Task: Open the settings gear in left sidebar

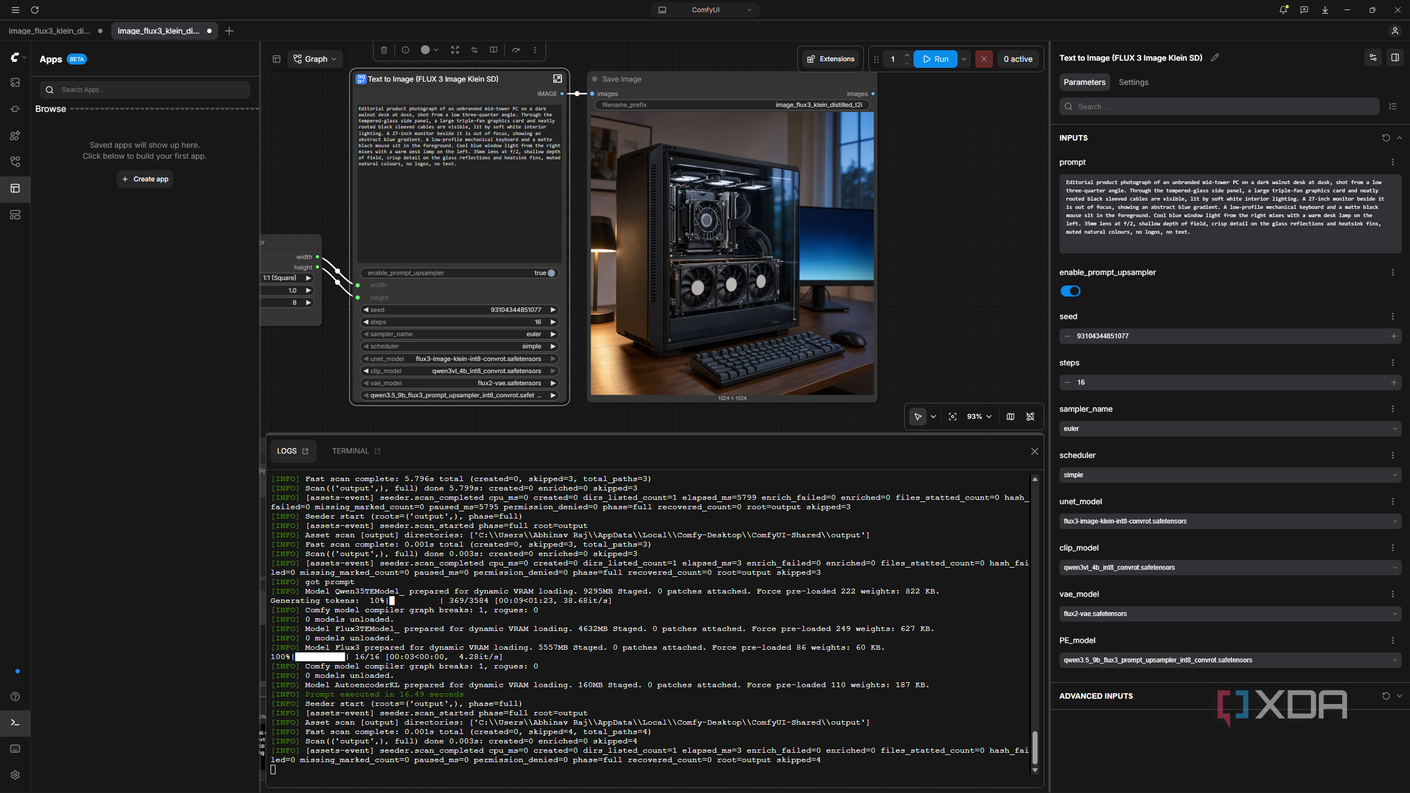Action: 15,775
